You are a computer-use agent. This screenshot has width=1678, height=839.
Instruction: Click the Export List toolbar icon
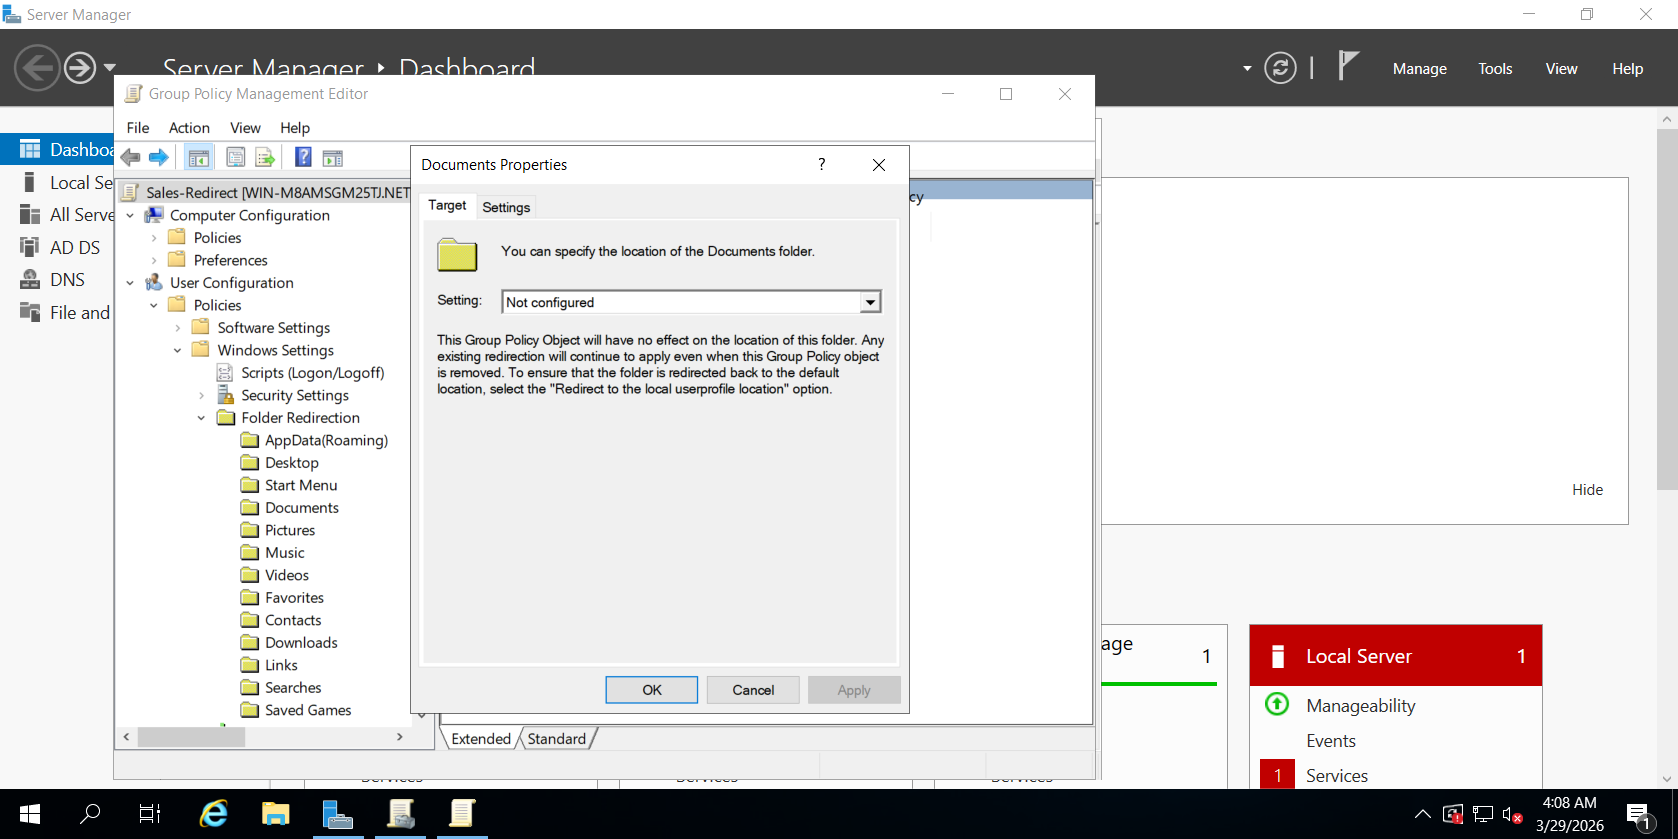pyautogui.click(x=265, y=157)
